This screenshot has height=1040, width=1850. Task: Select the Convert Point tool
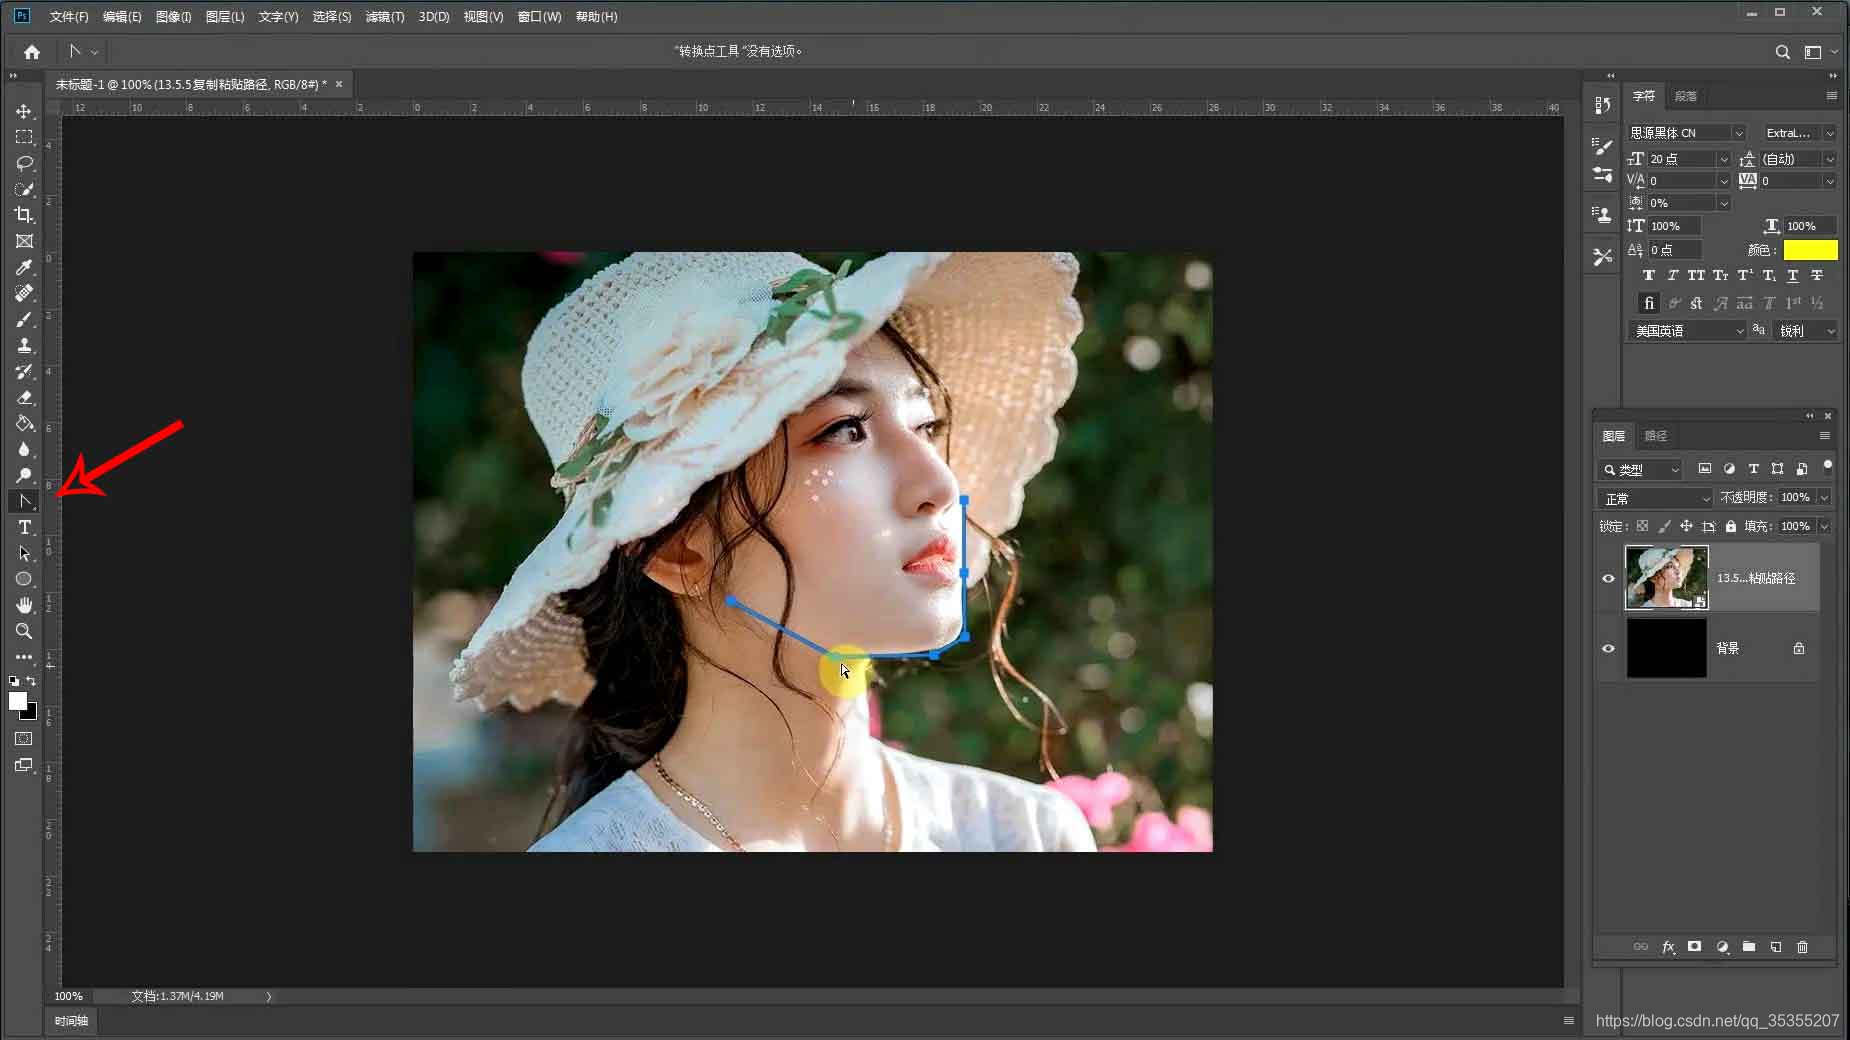click(x=24, y=501)
